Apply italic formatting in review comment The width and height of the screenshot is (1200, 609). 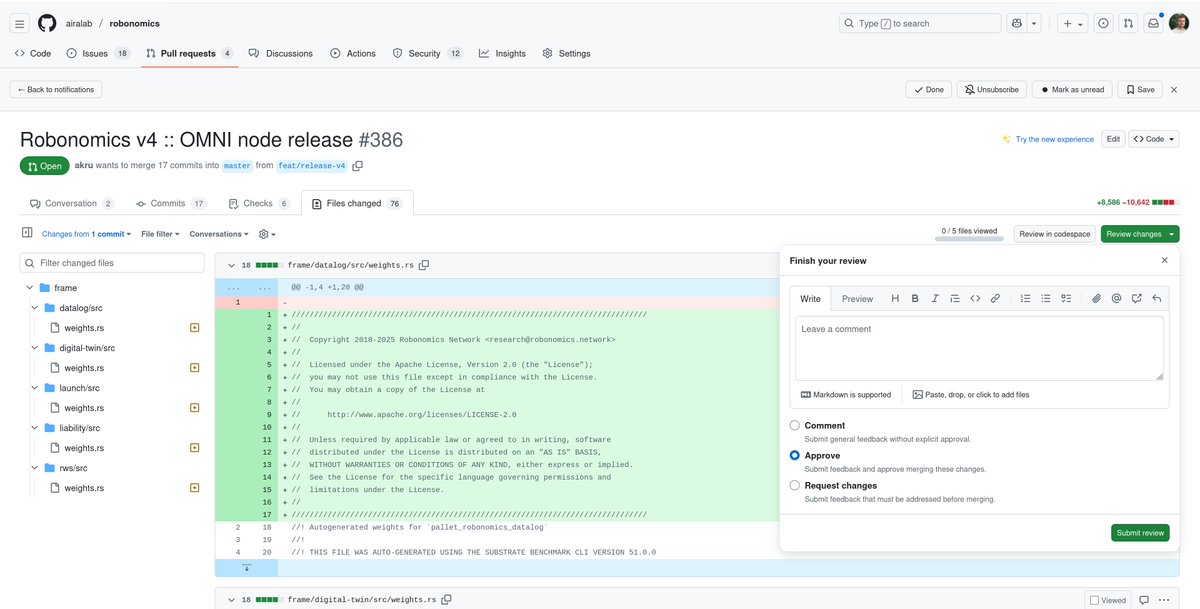935,298
